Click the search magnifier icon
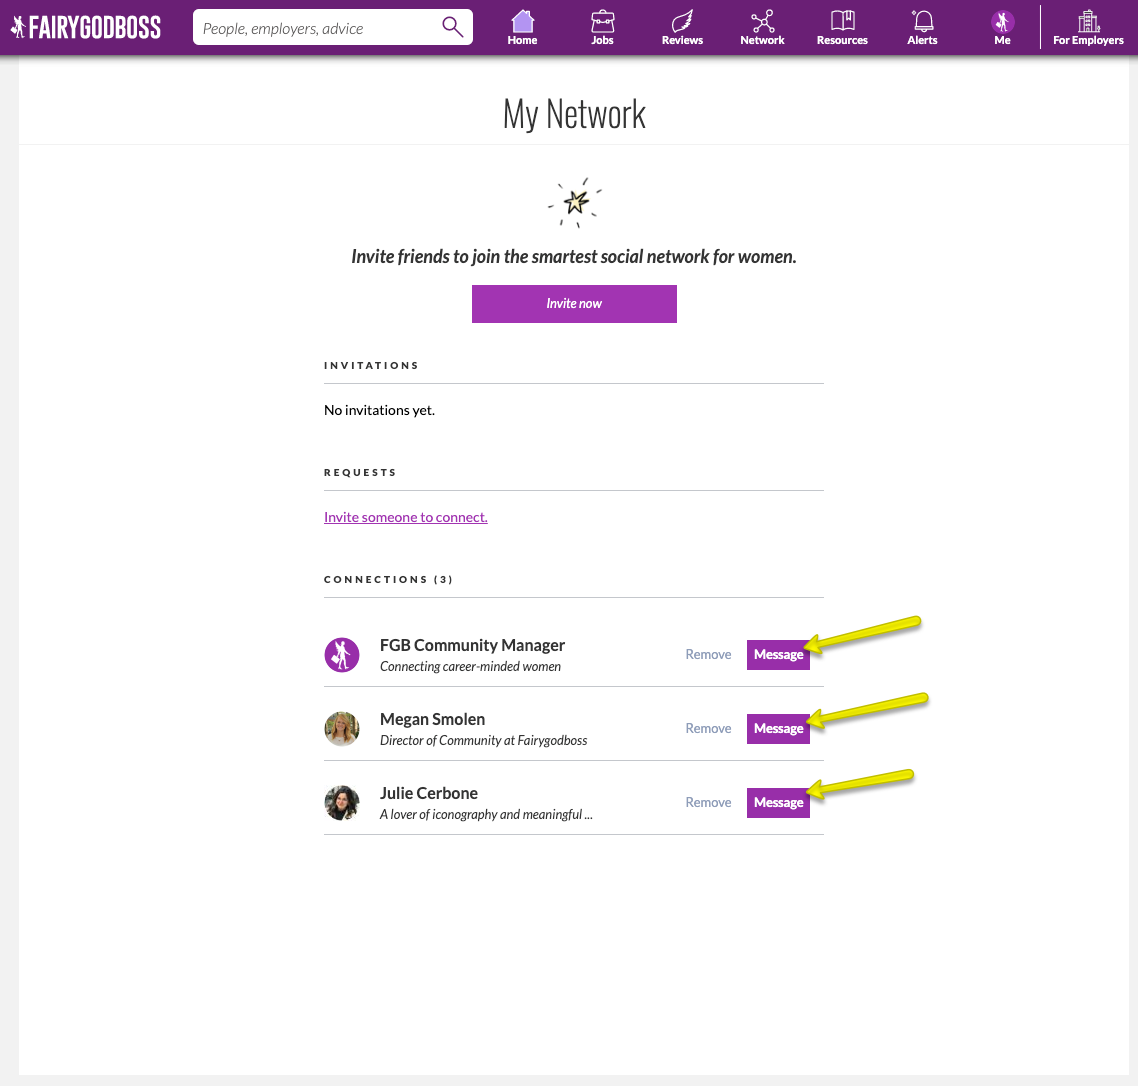This screenshot has width=1138, height=1086. click(452, 27)
